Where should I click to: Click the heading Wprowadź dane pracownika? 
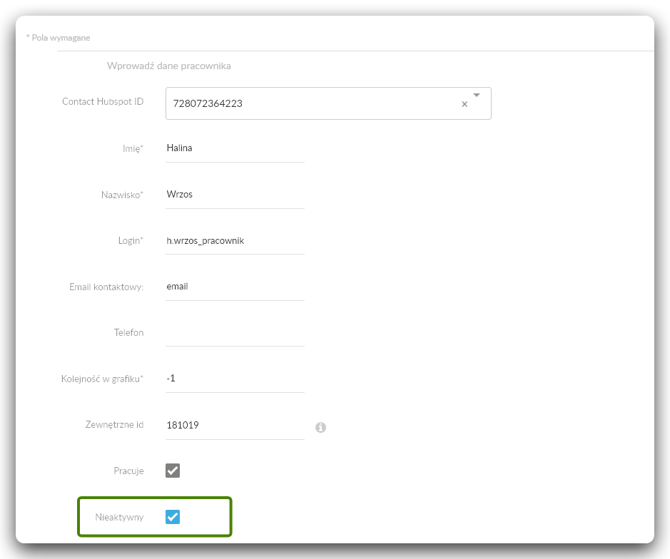point(169,66)
